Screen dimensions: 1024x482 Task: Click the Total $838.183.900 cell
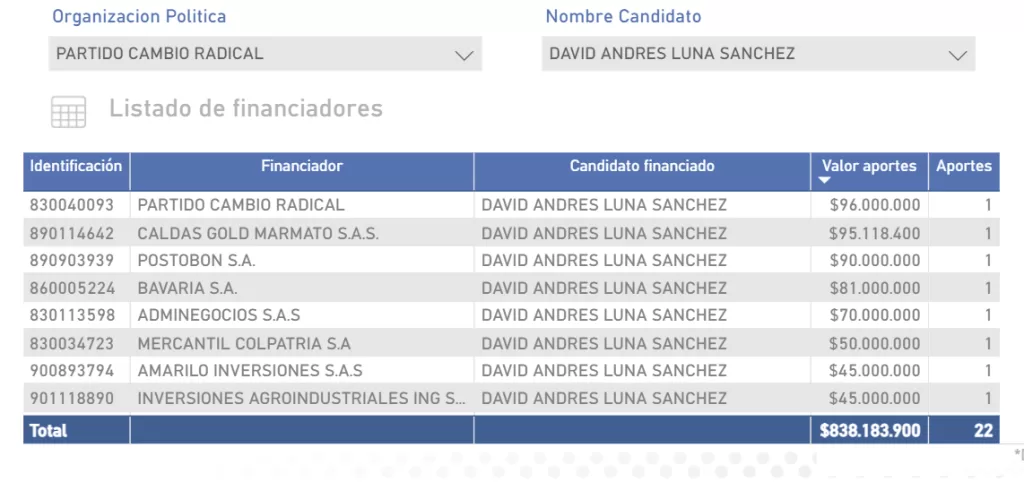point(871,430)
